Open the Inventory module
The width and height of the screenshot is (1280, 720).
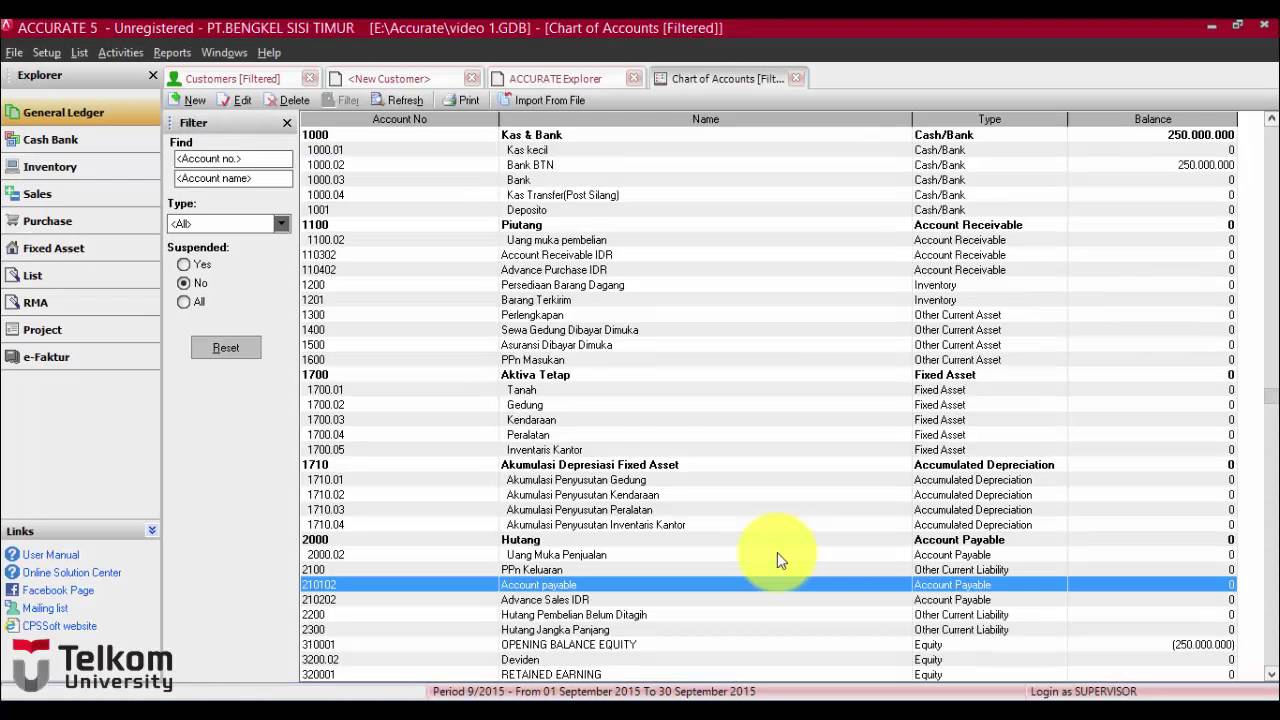55,166
